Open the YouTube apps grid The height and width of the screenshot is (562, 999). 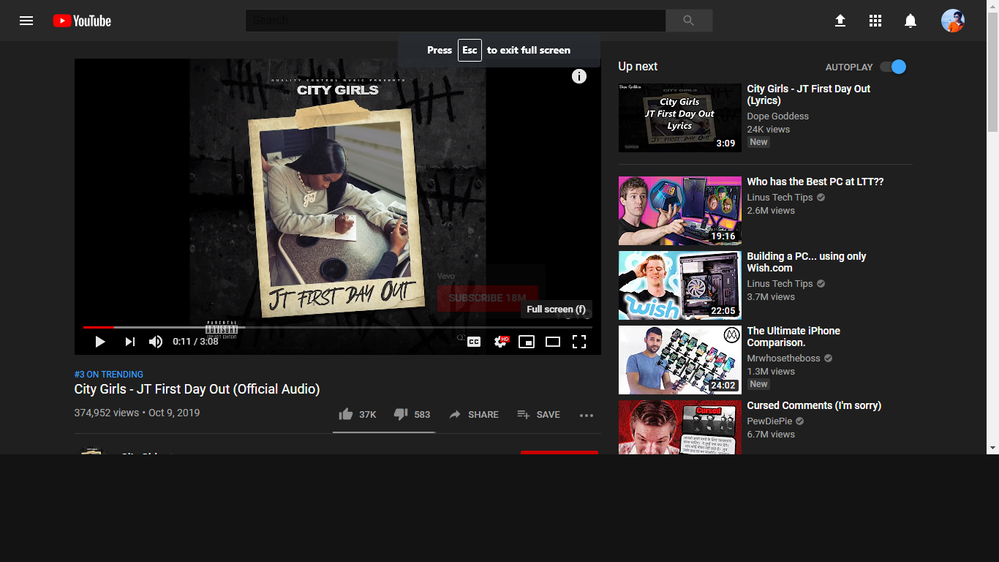[875, 21]
